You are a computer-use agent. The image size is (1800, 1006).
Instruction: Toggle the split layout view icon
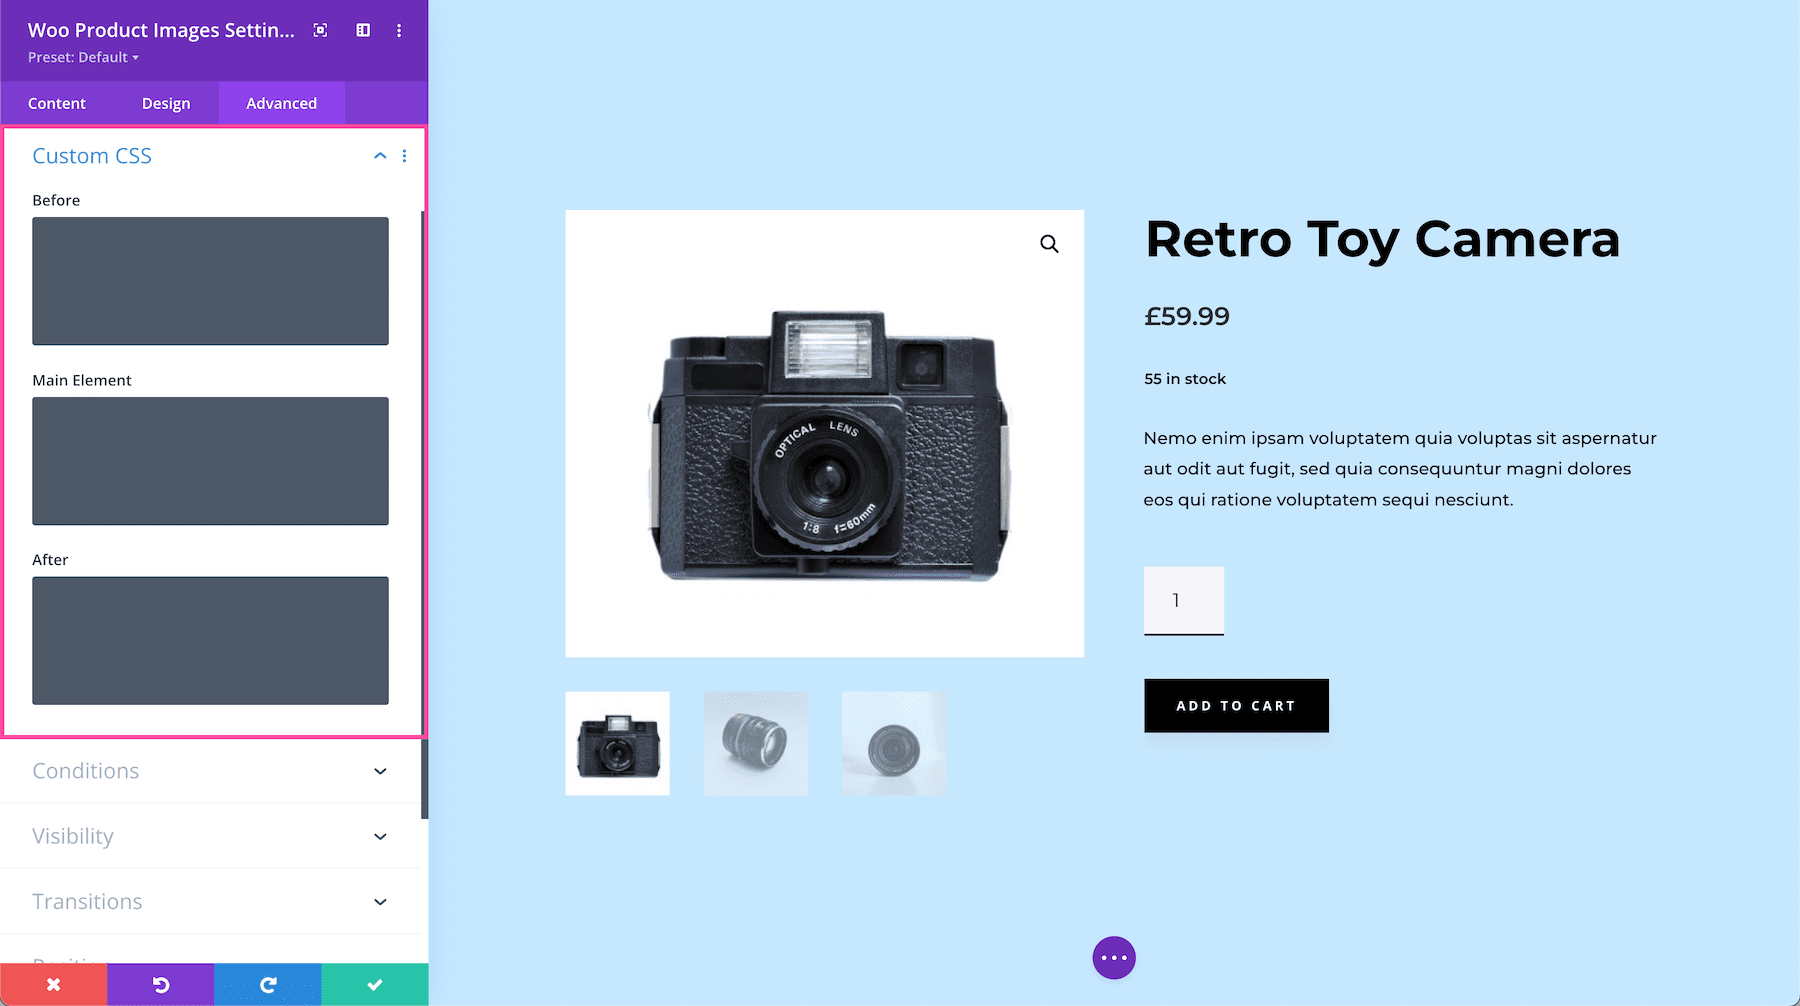362,30
